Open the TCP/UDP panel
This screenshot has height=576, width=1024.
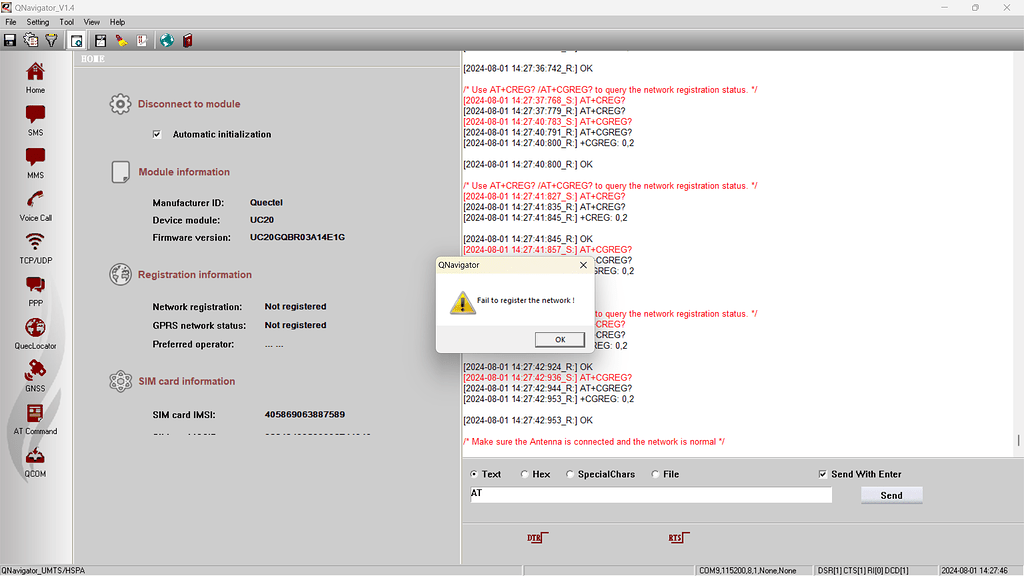[x=34, y=247]
